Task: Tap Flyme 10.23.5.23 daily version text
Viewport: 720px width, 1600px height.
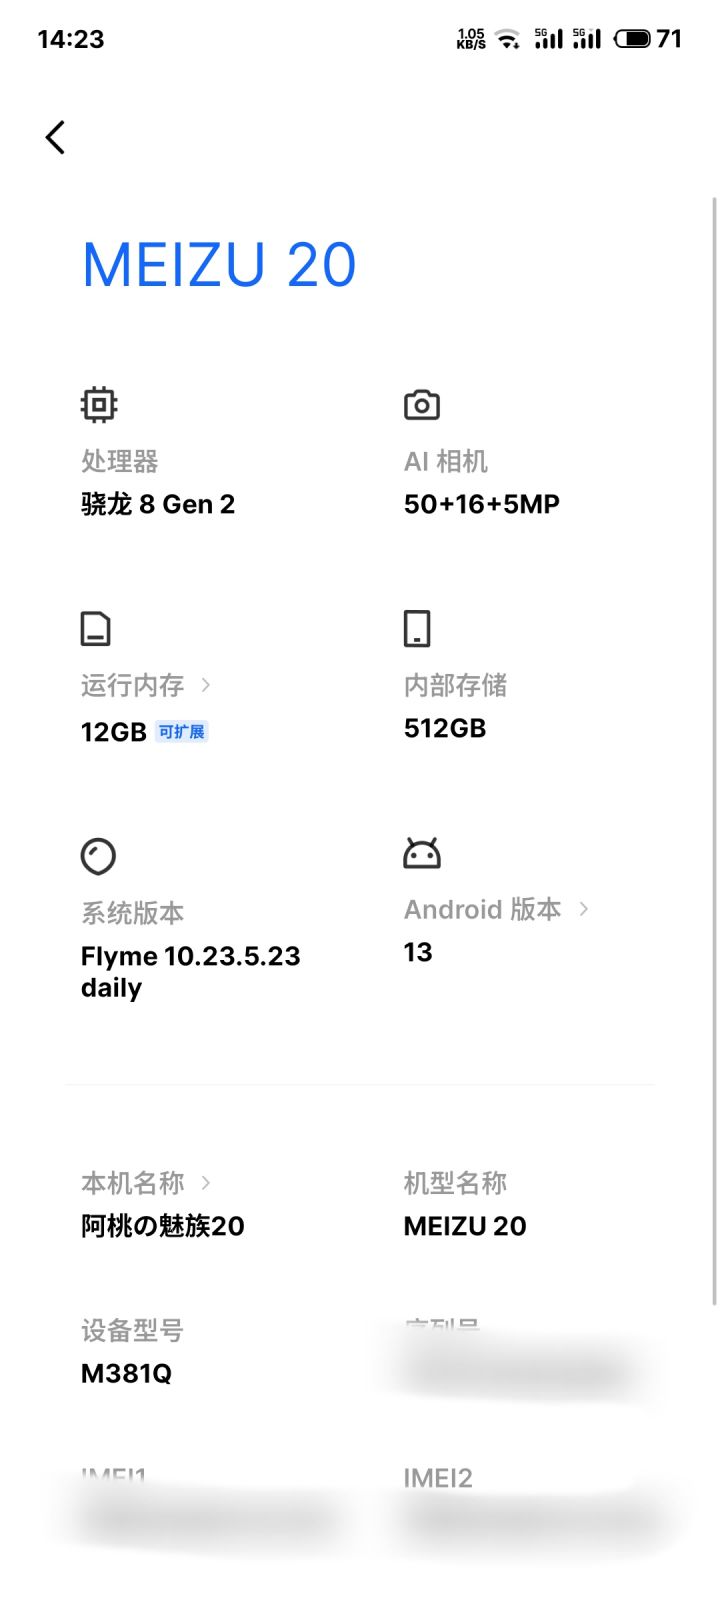Action: 190,971
